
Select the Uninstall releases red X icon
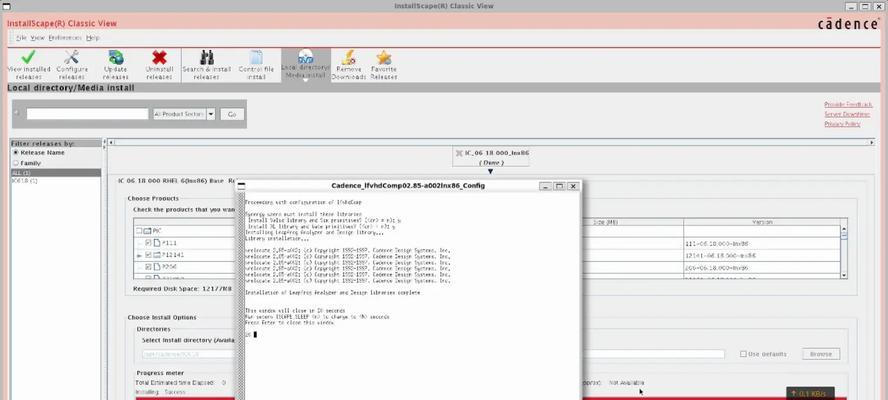(160, 57)
